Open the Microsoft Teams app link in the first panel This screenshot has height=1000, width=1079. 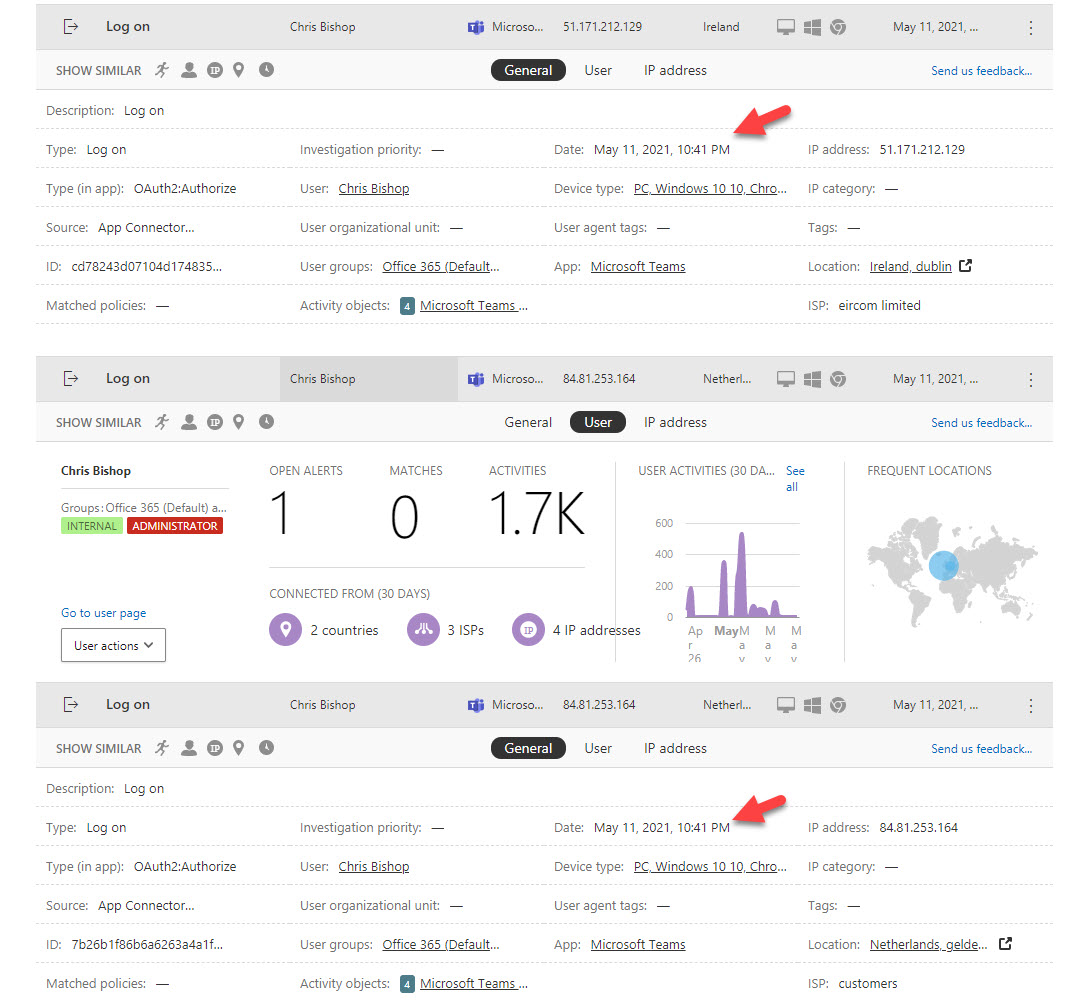pyautogui.click(x=638, y=266)
